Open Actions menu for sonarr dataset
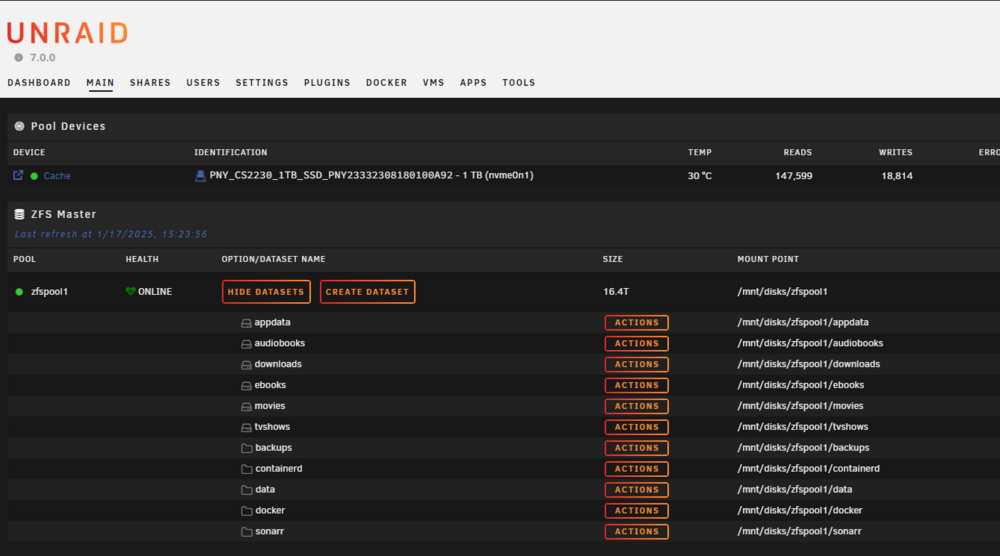 636,531
